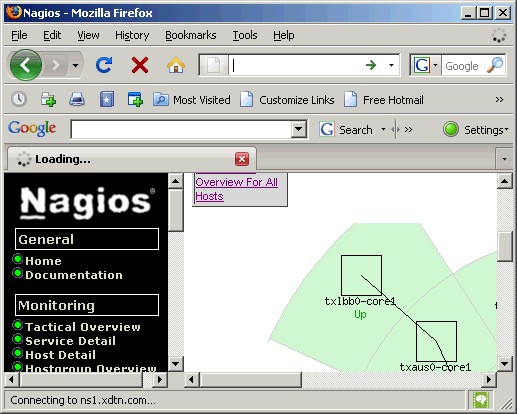Screen dimensions: 517x414
Task: Show more bookmarks via the chevron
Action: point(499,99)
